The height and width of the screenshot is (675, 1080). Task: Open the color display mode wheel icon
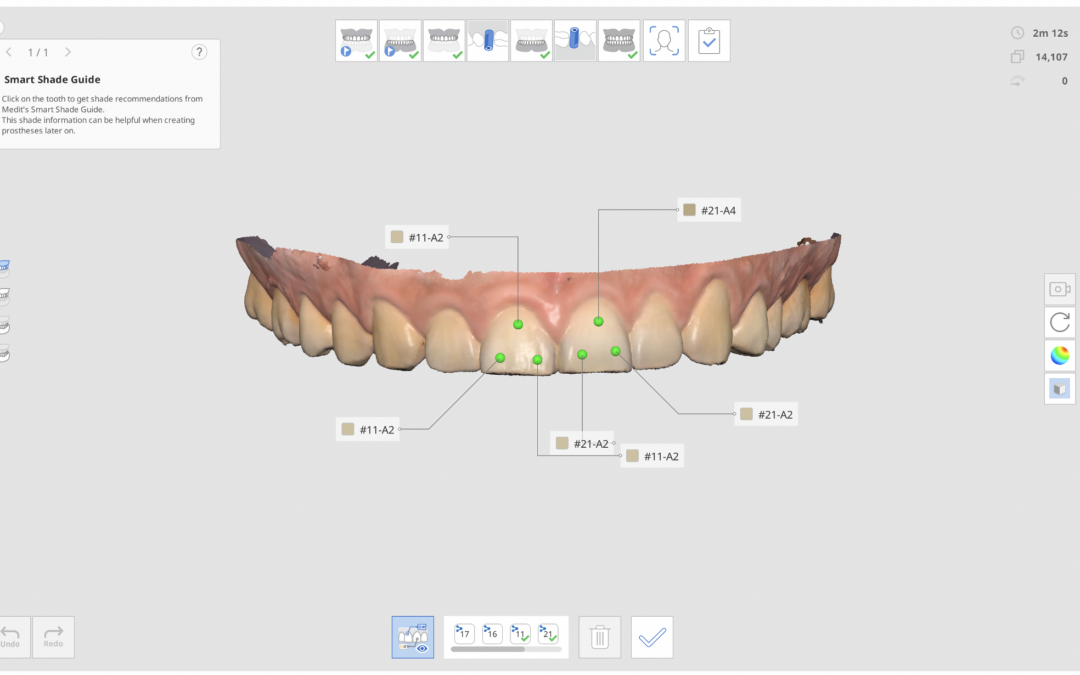tap(1059, 355)
